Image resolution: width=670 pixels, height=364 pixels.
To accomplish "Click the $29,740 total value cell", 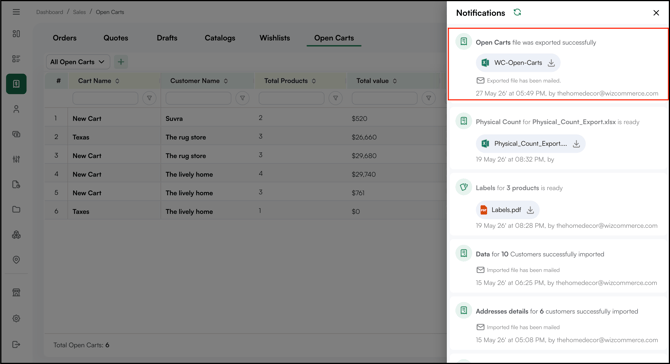I will coord(364,174).
